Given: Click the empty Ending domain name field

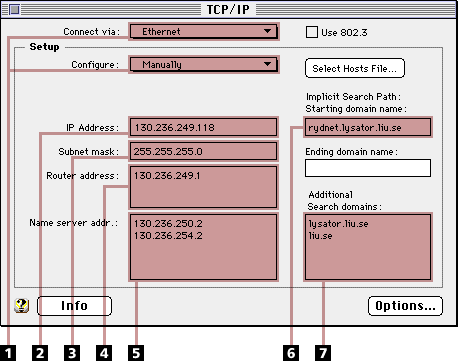Looking at the screenshot, I should click(368, 168).
